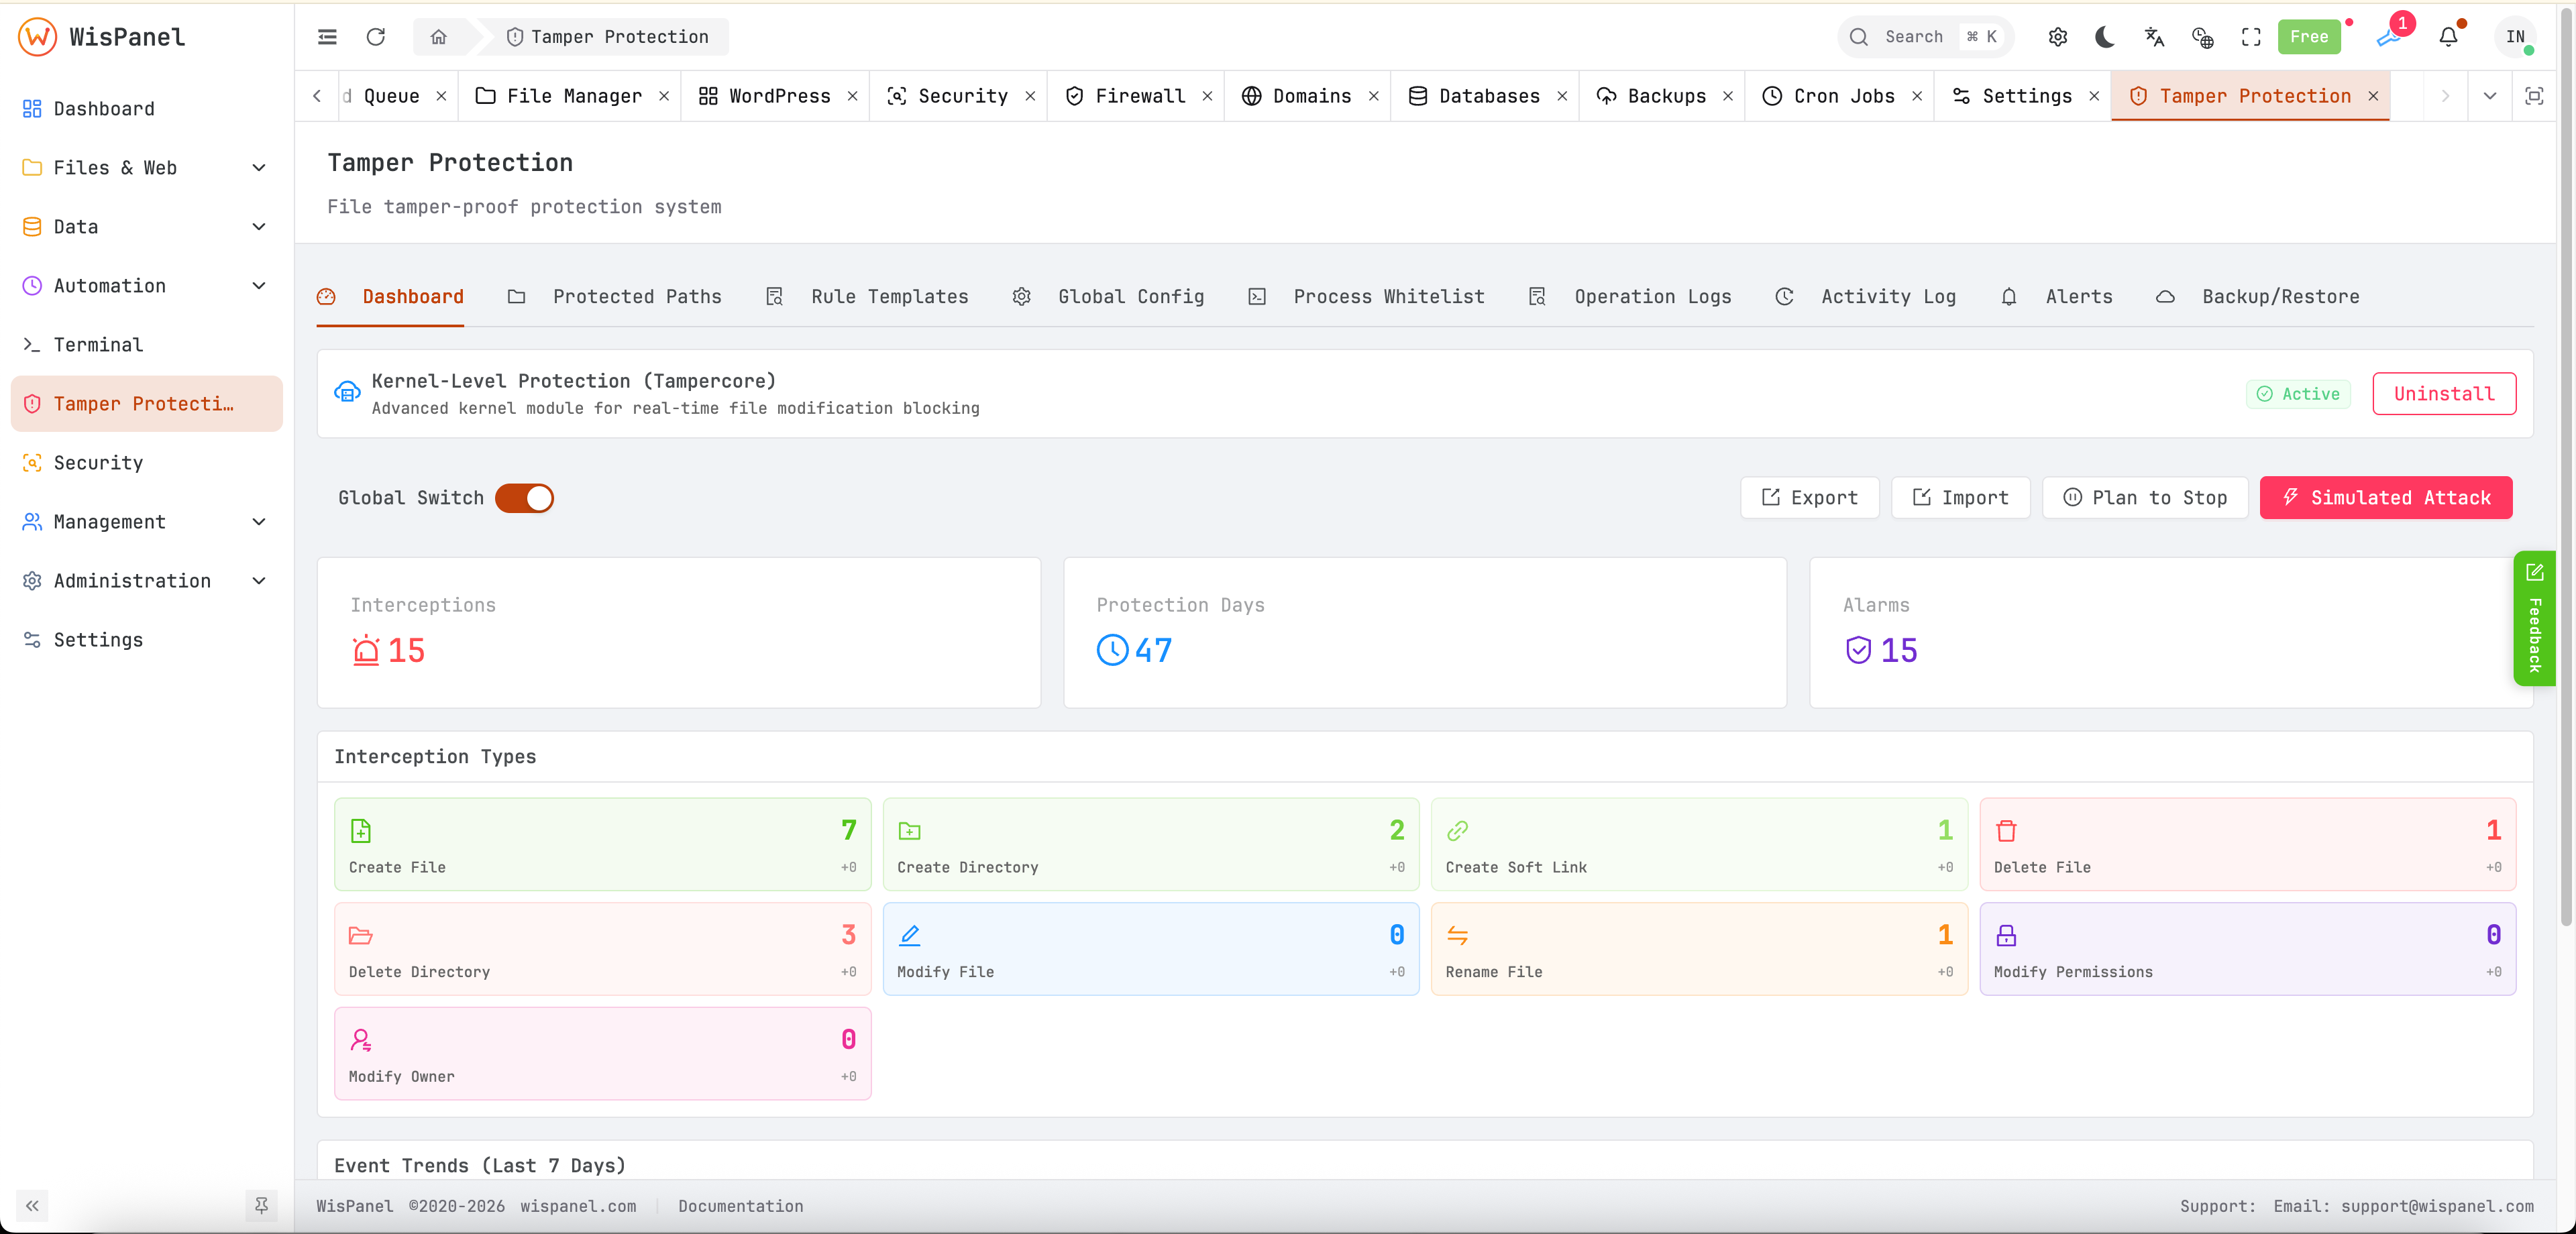Click the Export button
Image resolution: width=2576 pixels, height=1234 pixels.
(1810, 498)
